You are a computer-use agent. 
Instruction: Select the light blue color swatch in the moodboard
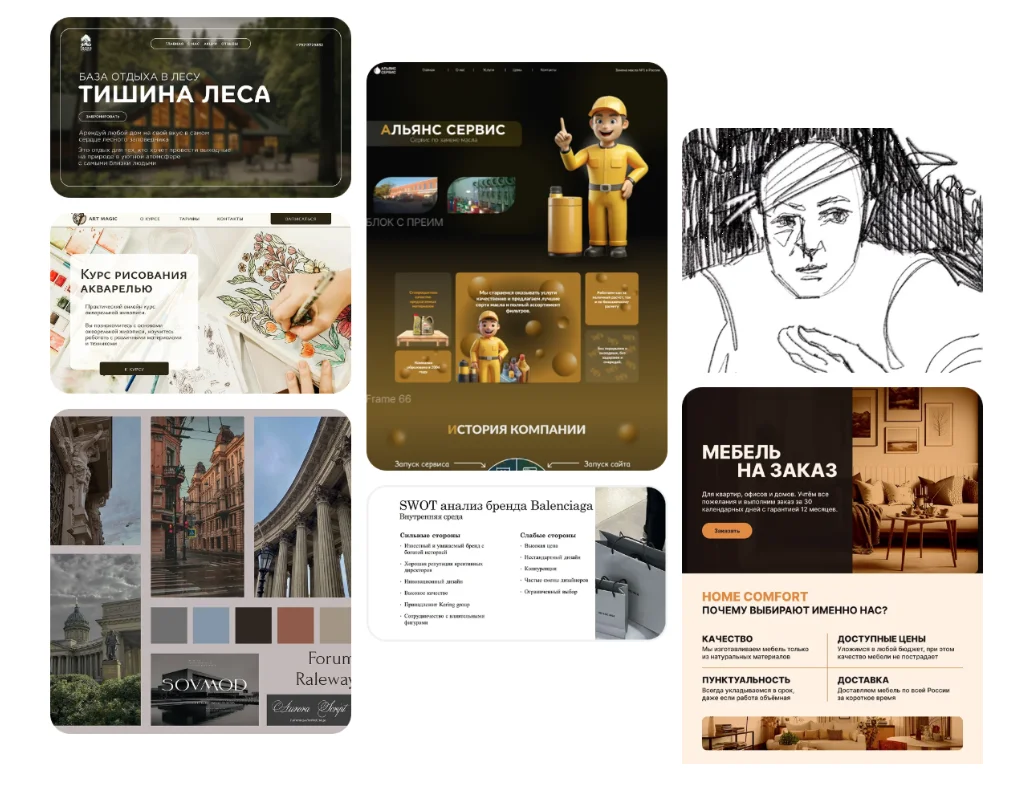211,625
